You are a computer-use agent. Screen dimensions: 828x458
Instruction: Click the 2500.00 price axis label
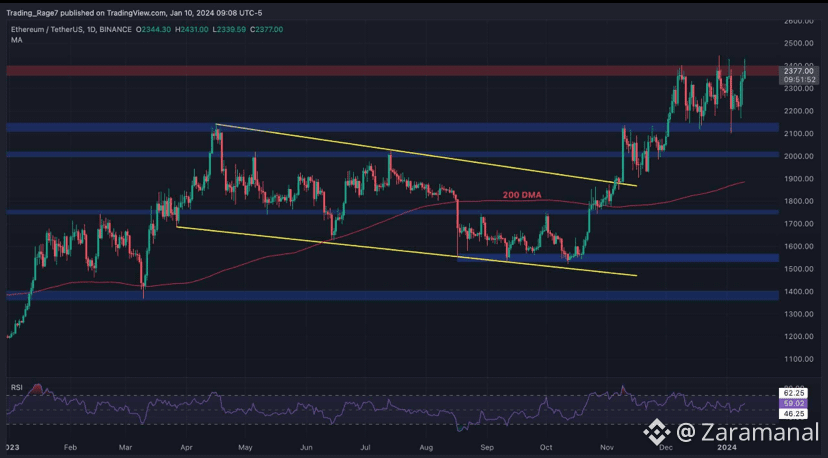[798, 43]
